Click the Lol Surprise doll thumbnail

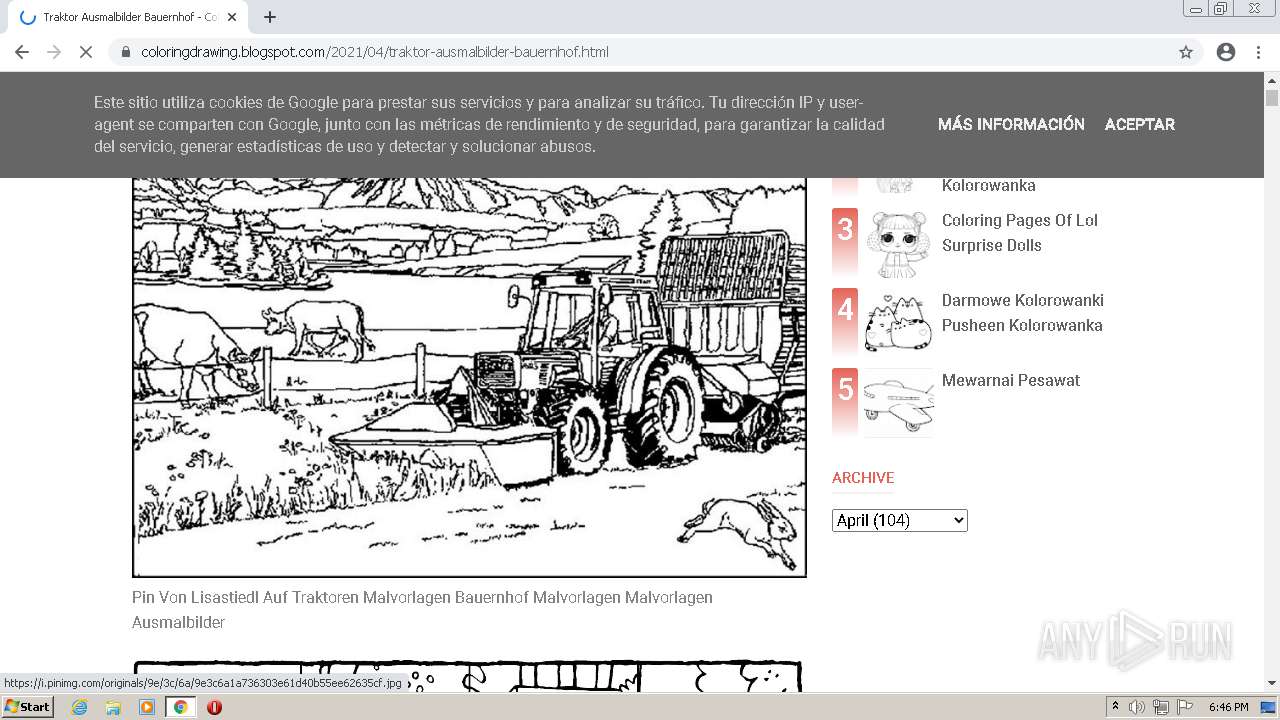tap(898, 244)
